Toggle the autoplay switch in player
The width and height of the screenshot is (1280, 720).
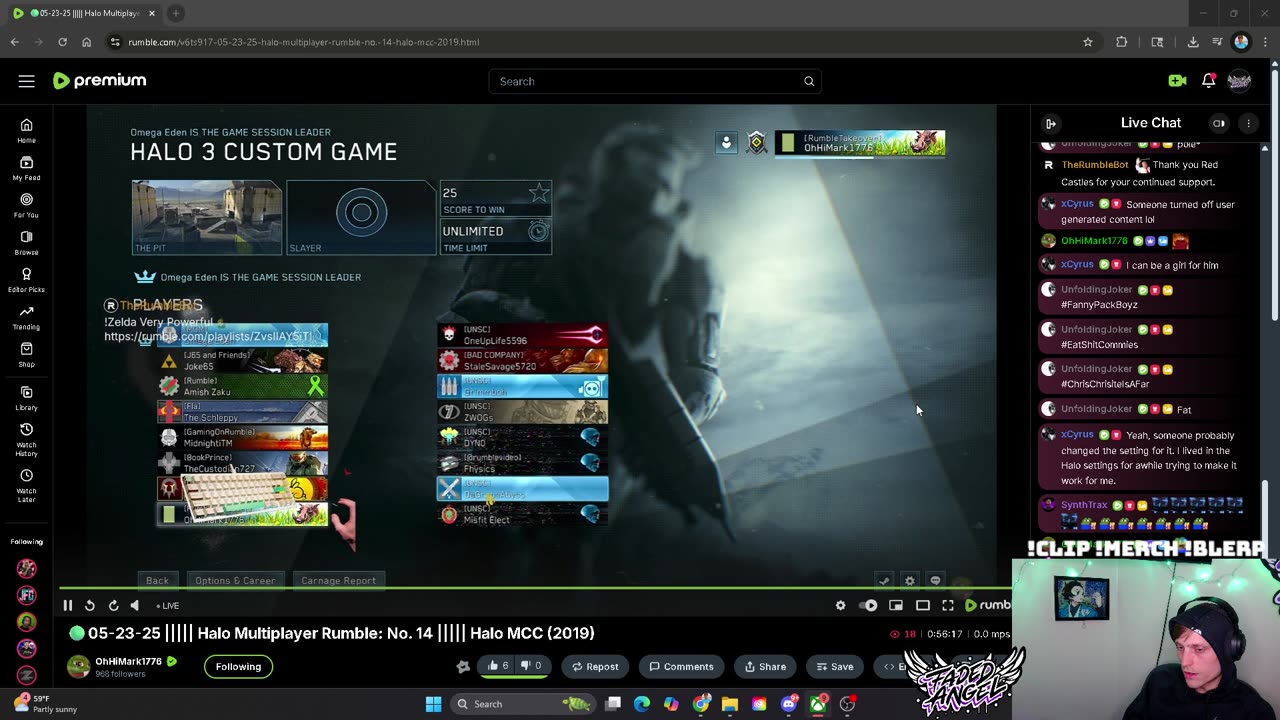869,605
